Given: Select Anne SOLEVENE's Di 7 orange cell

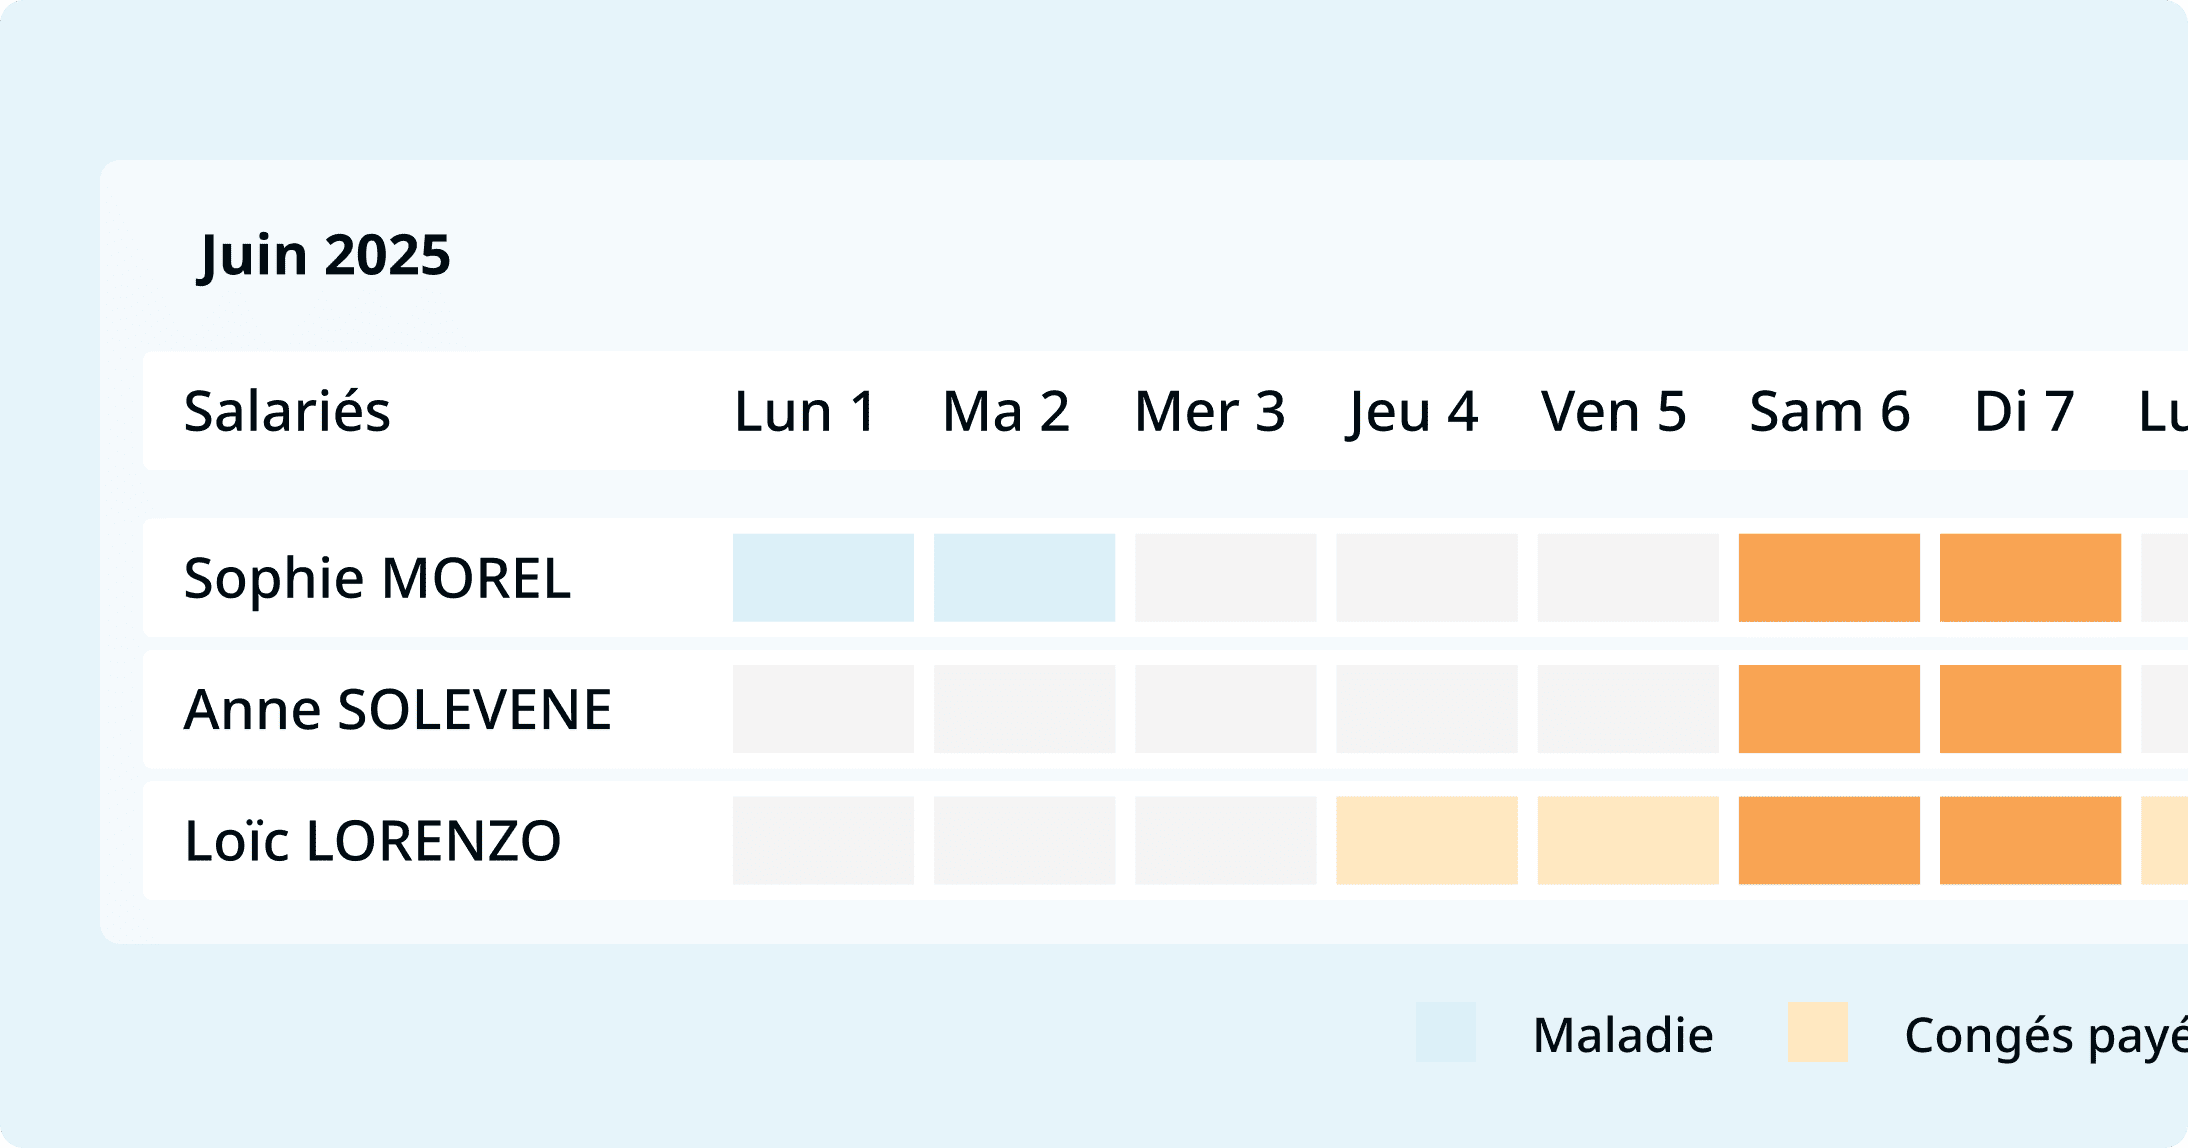Looking at the screenshot, I should tap(2030, 709).
